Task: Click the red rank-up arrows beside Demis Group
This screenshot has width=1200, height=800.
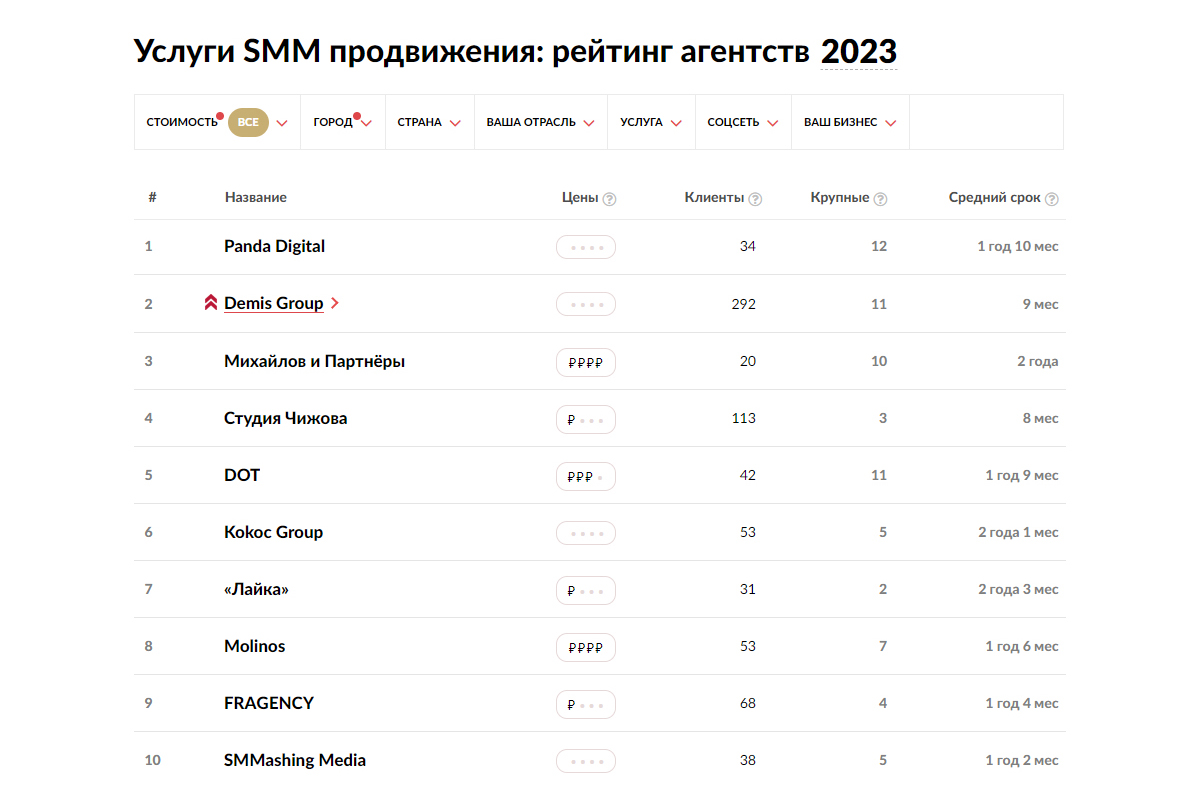Action: click(210, 302)
